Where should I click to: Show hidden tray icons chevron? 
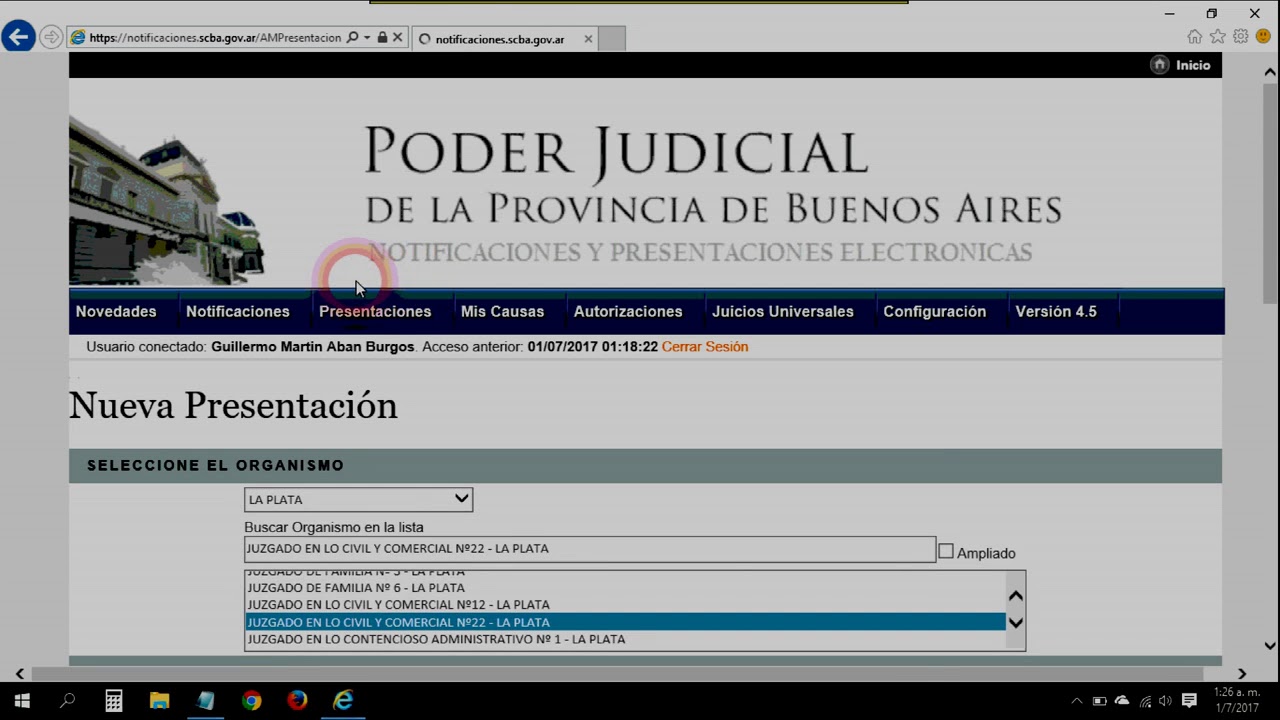point(1077,701)
